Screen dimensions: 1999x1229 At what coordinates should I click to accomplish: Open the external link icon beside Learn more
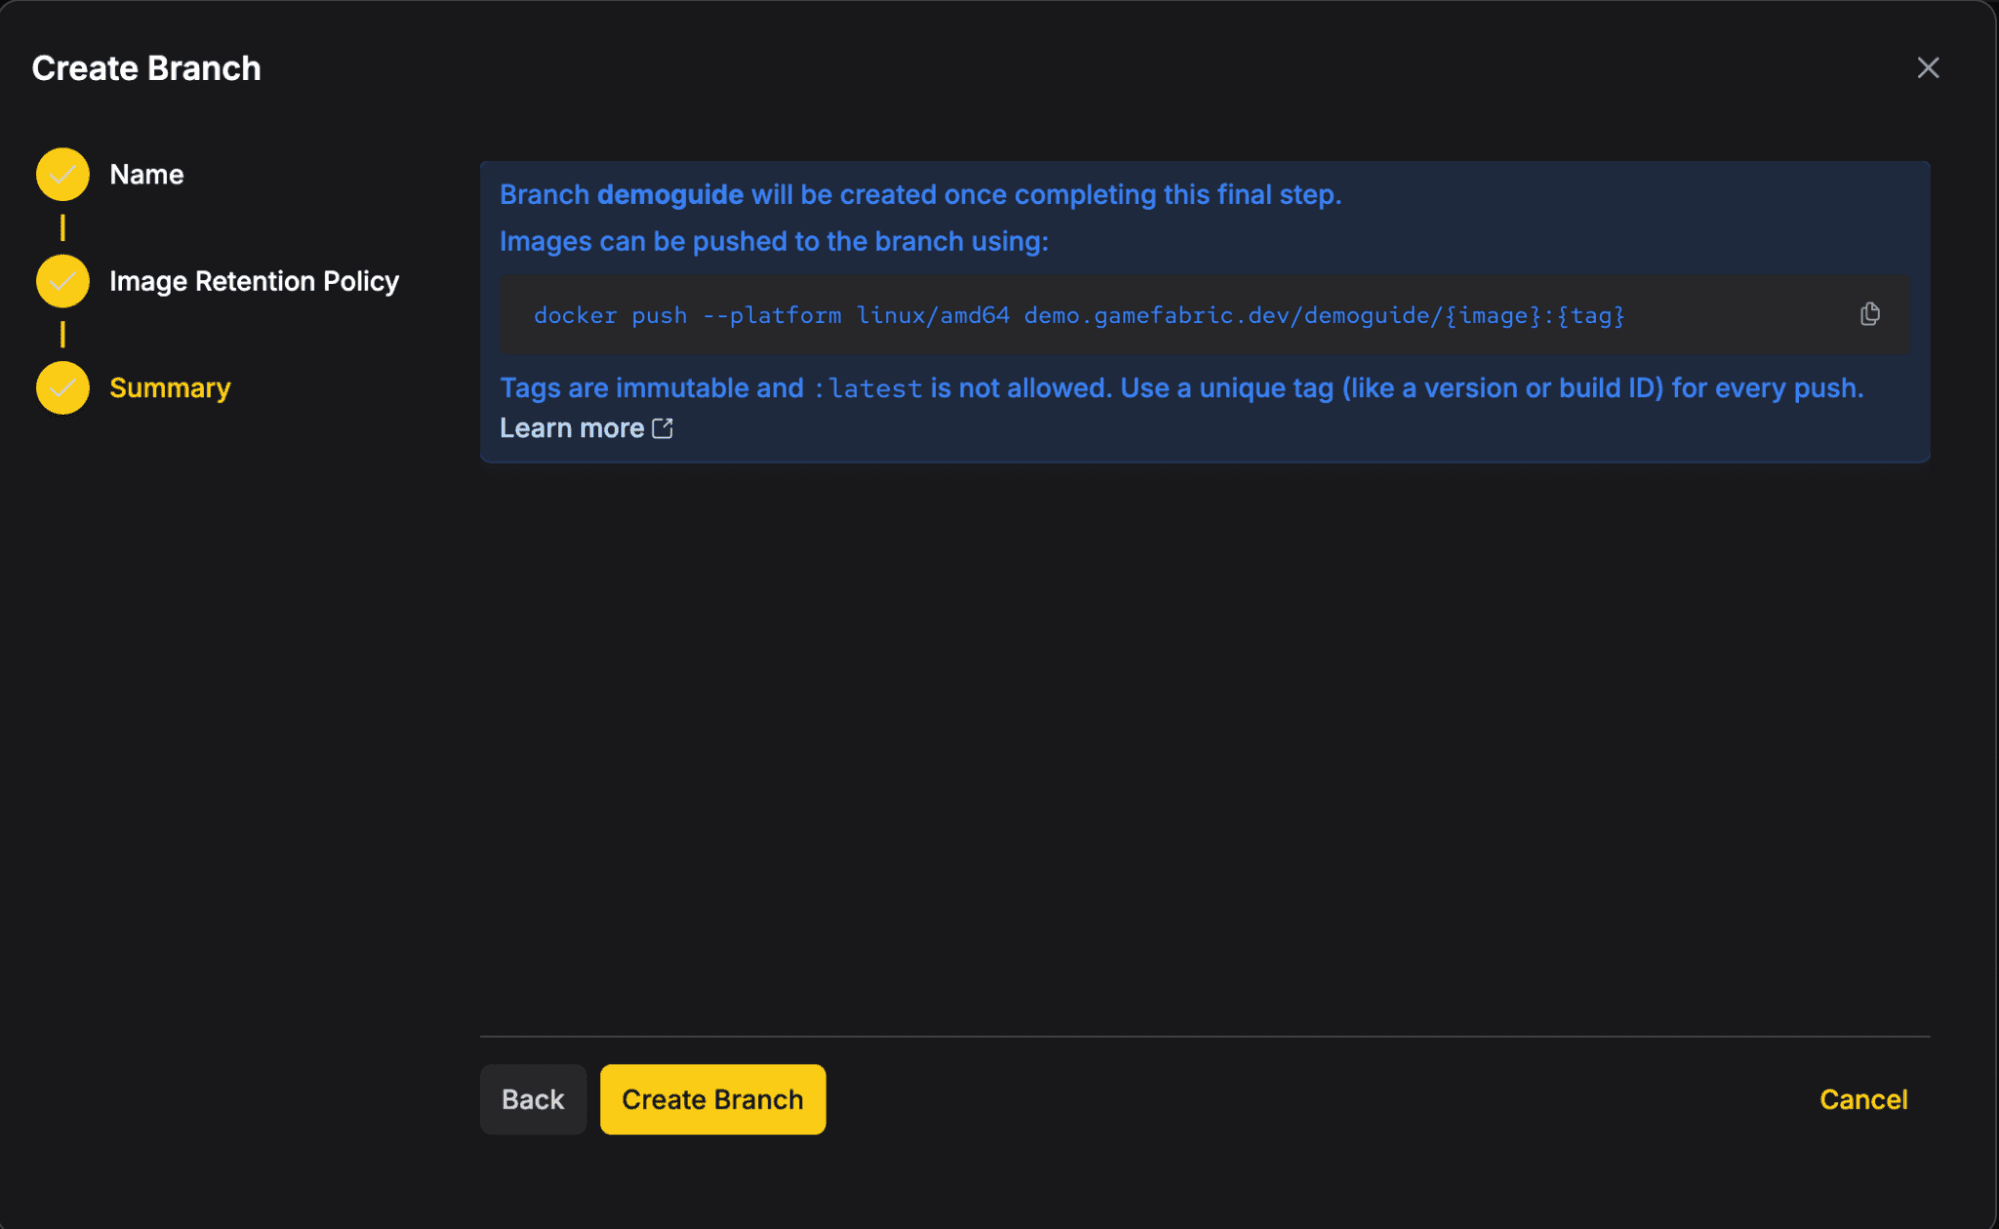[x=663, y=428]
